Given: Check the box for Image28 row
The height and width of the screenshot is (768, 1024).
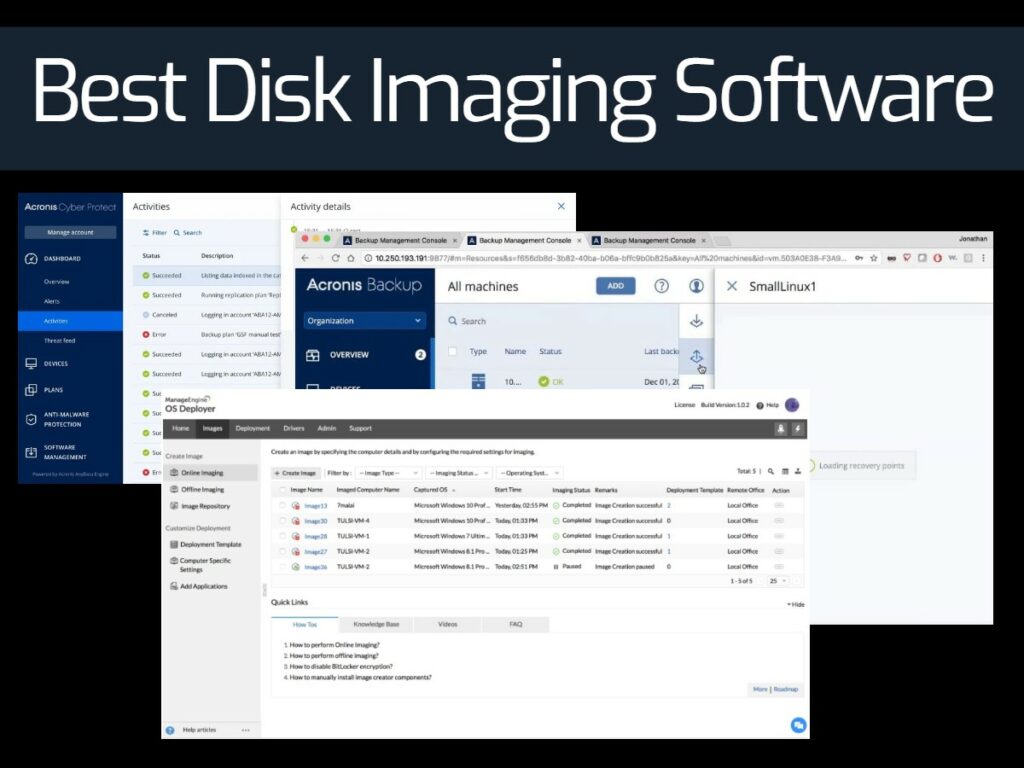Looking at the screenshot, I should coord(282,536).
